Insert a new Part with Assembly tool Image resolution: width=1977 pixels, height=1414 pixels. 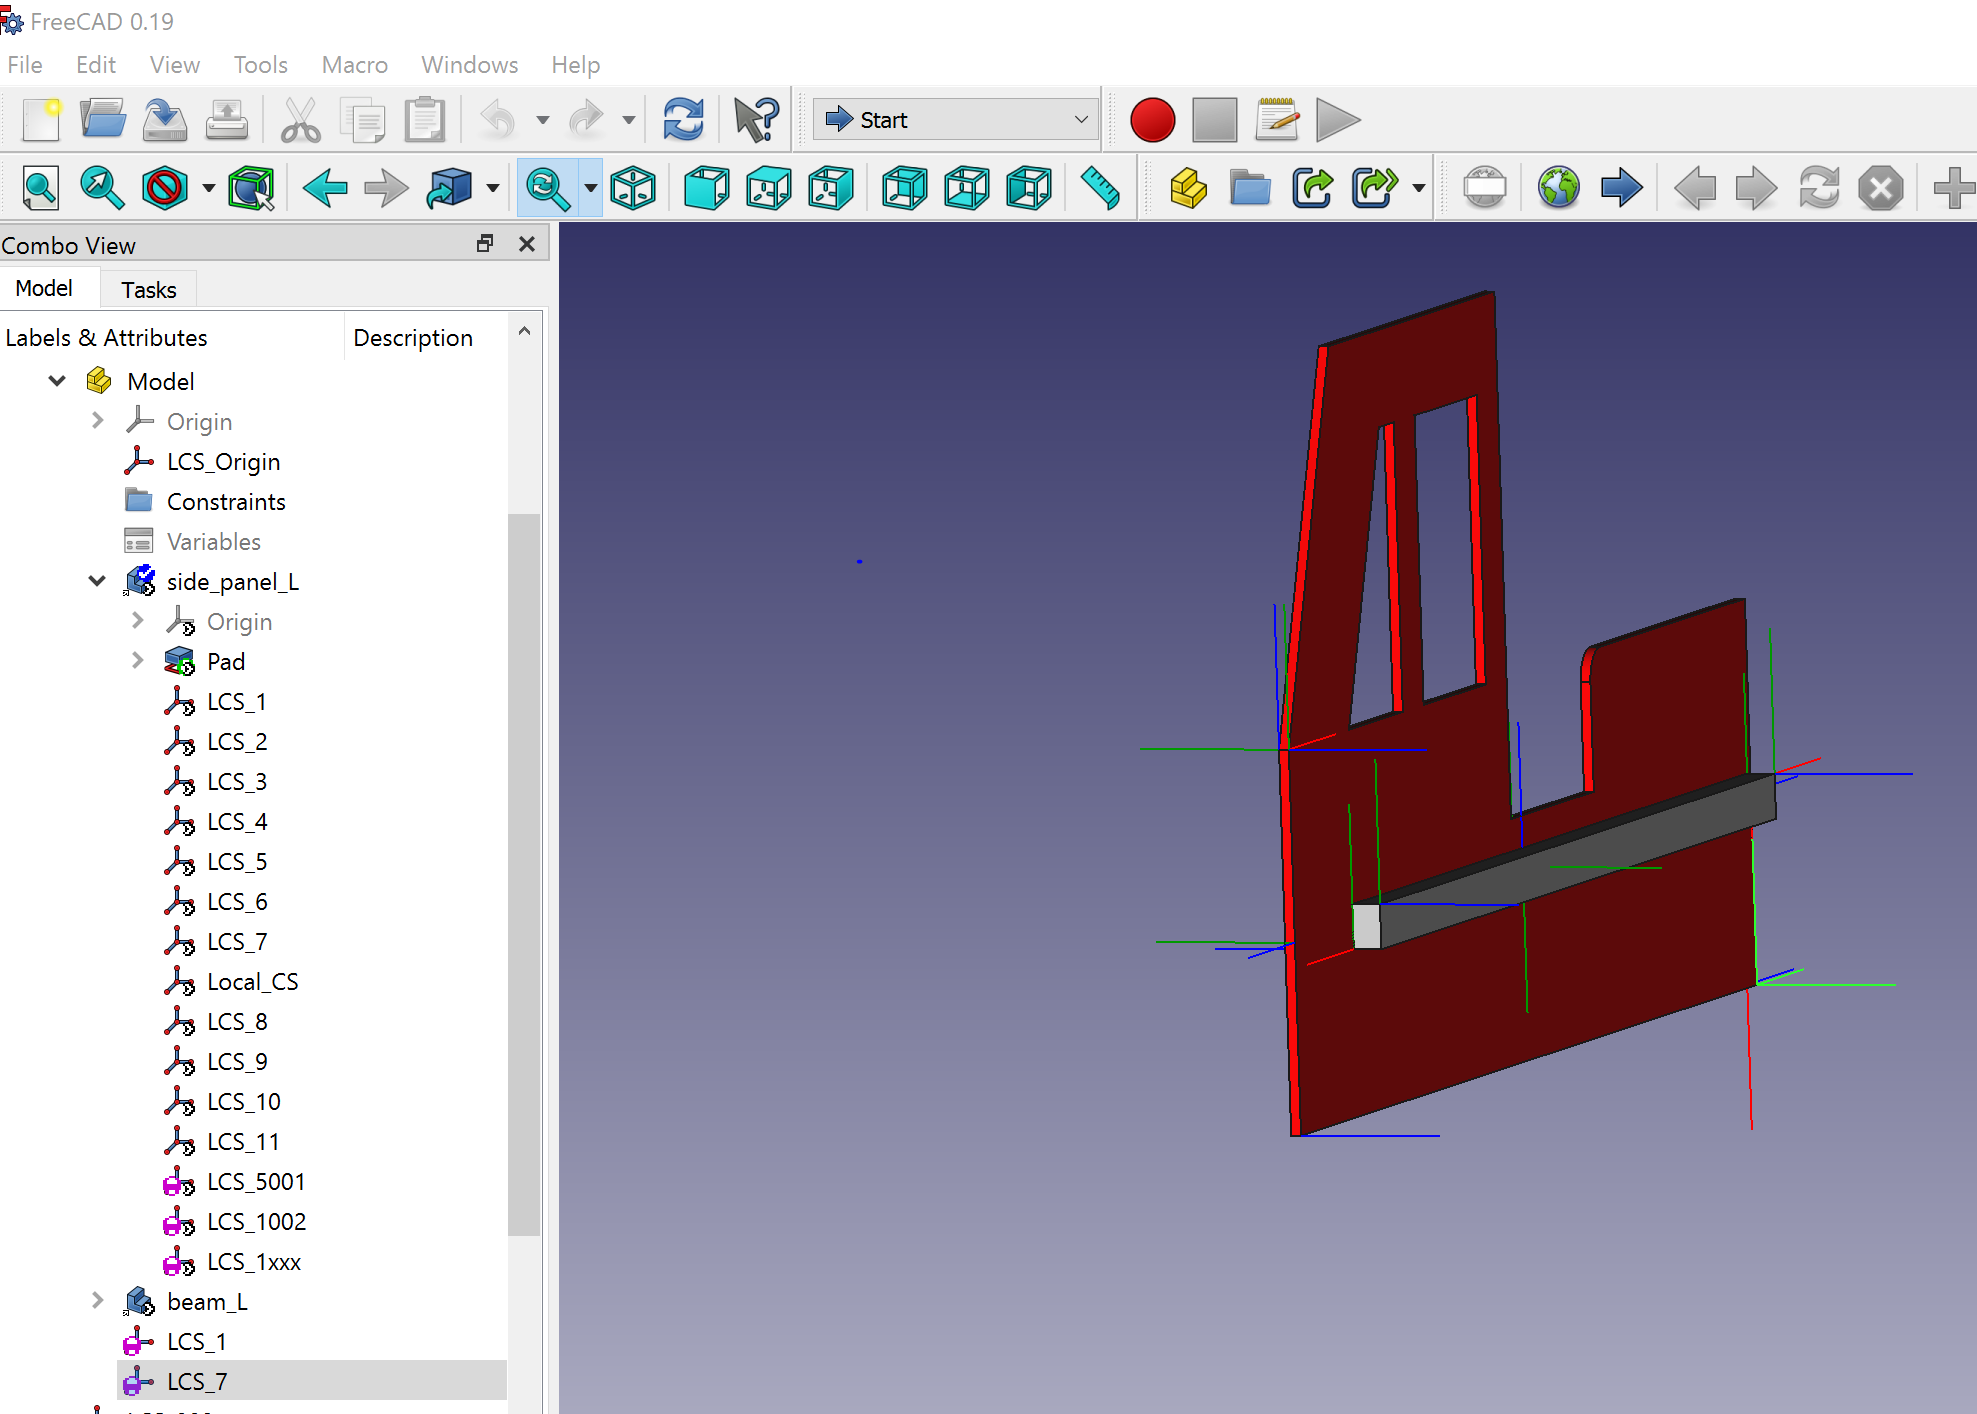[1187, 188]
